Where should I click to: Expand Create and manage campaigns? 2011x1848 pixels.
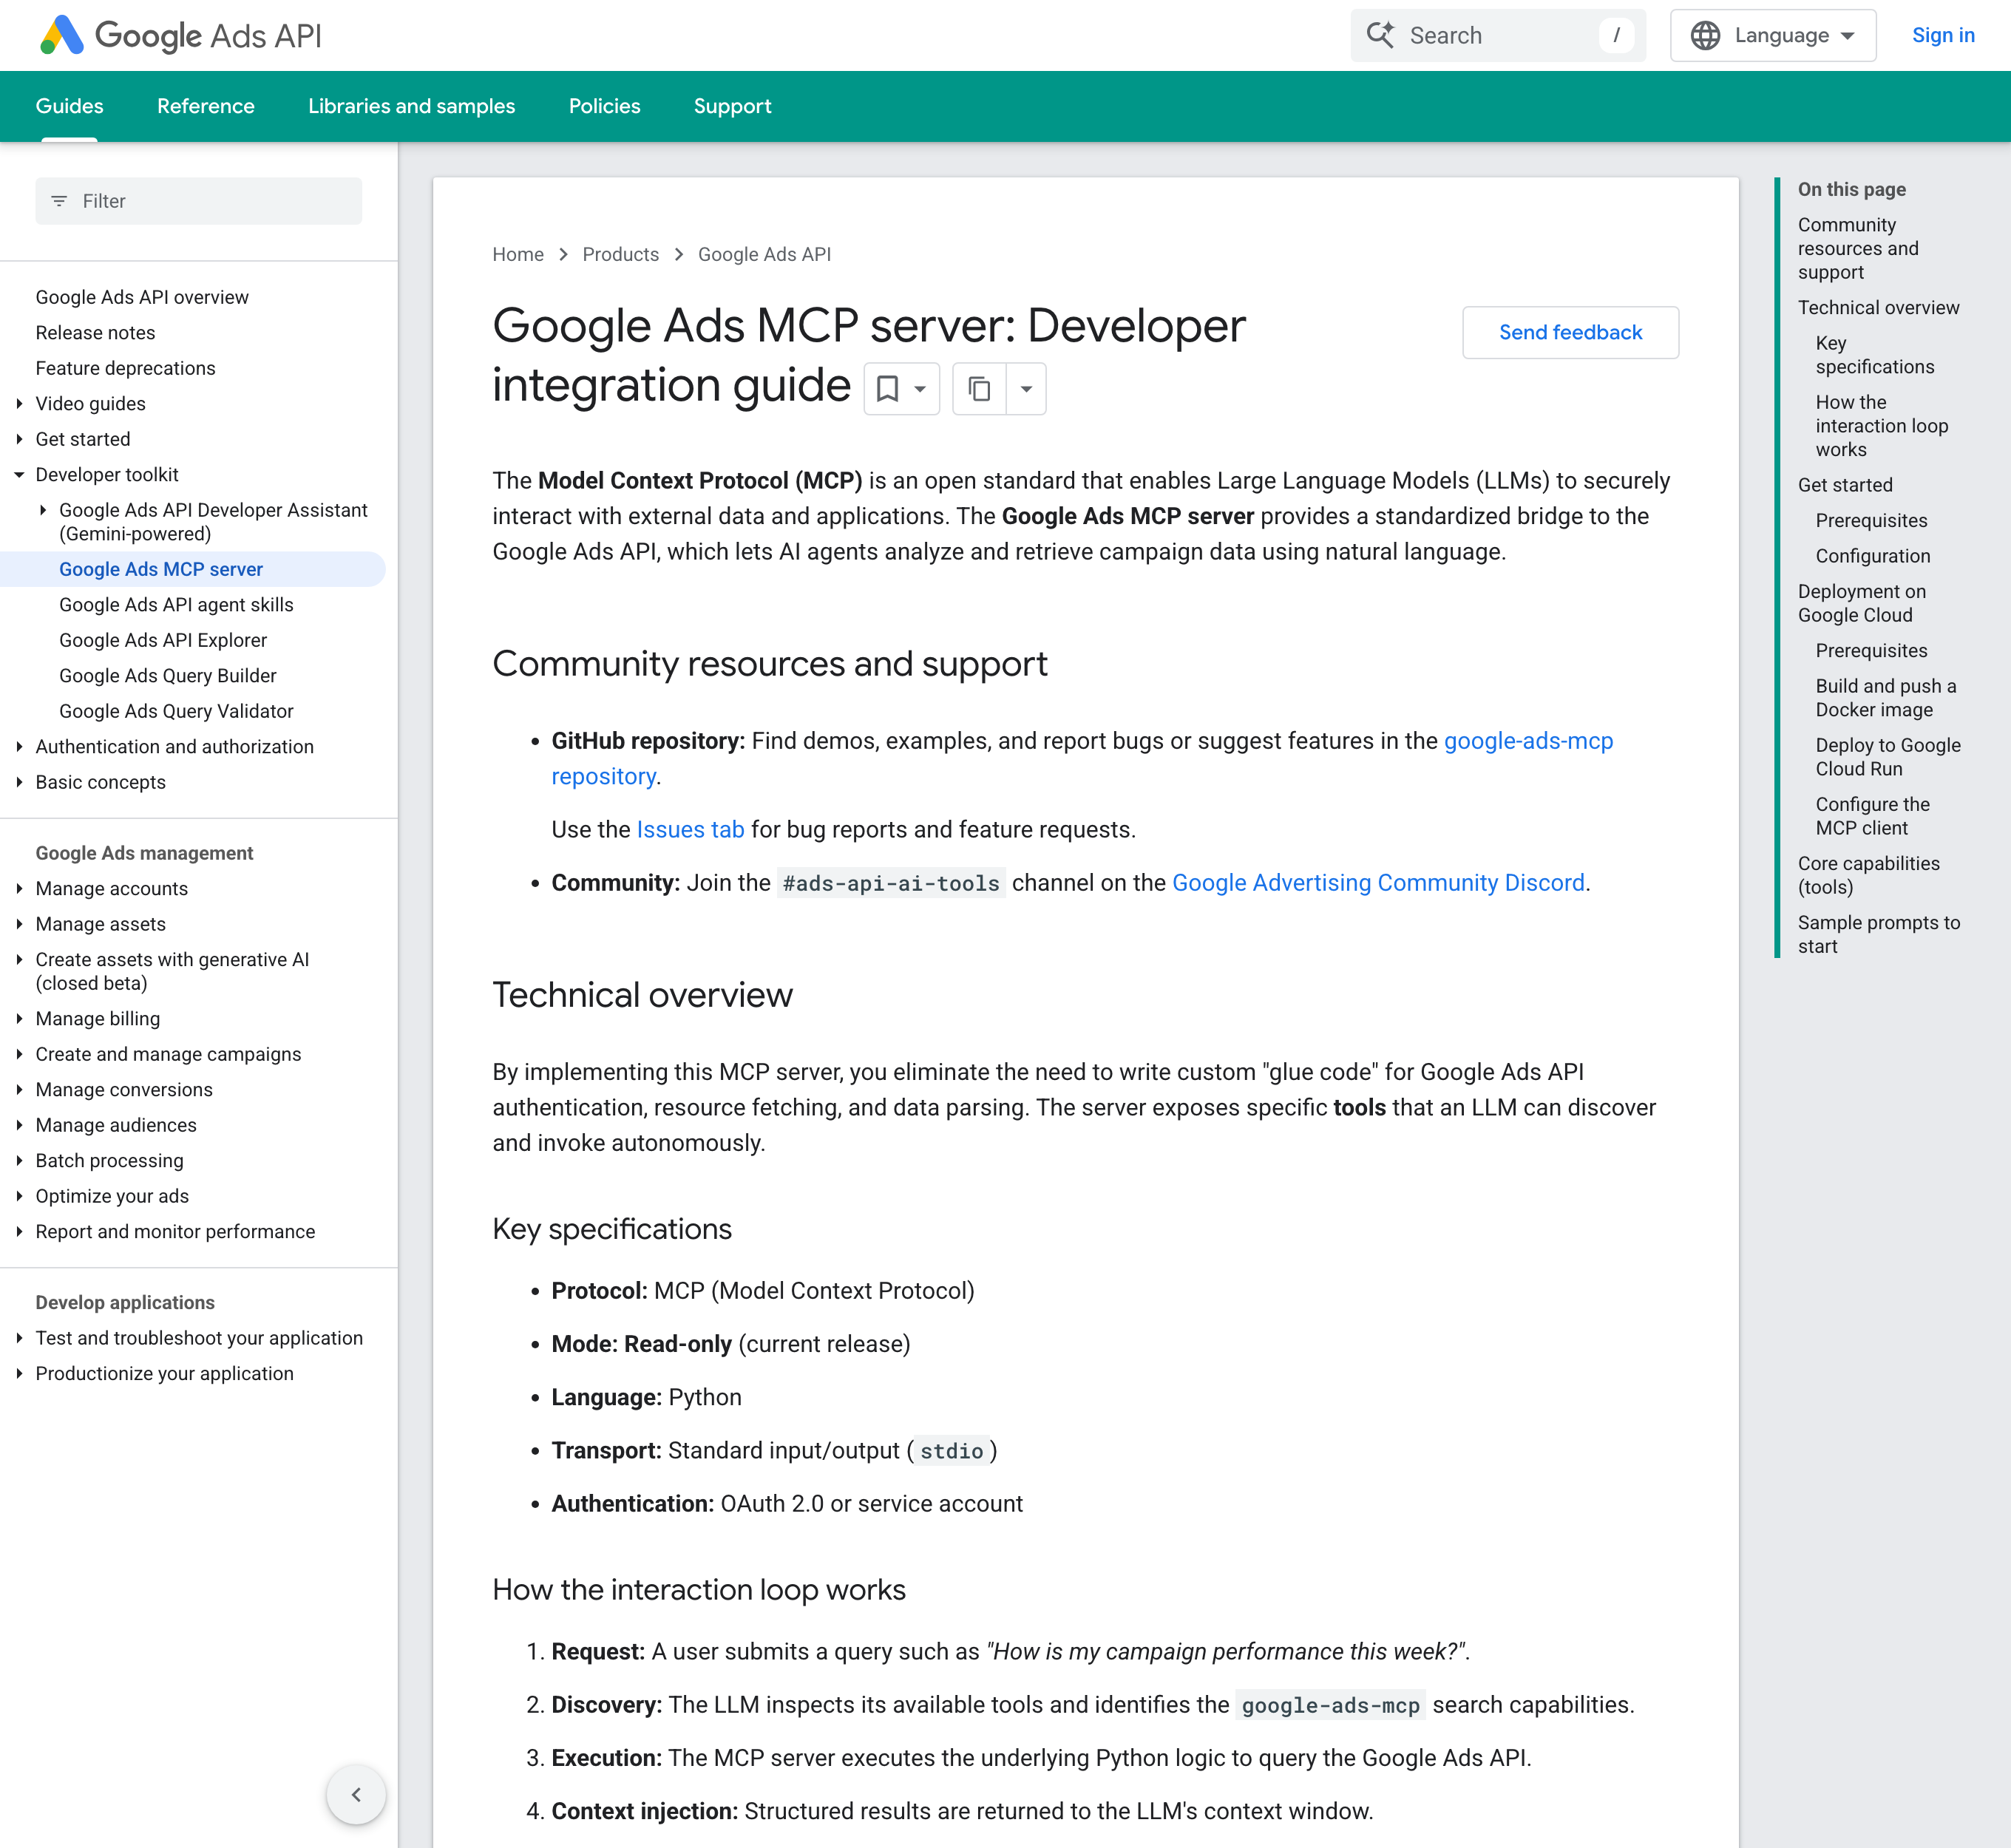pos(19,1054)
